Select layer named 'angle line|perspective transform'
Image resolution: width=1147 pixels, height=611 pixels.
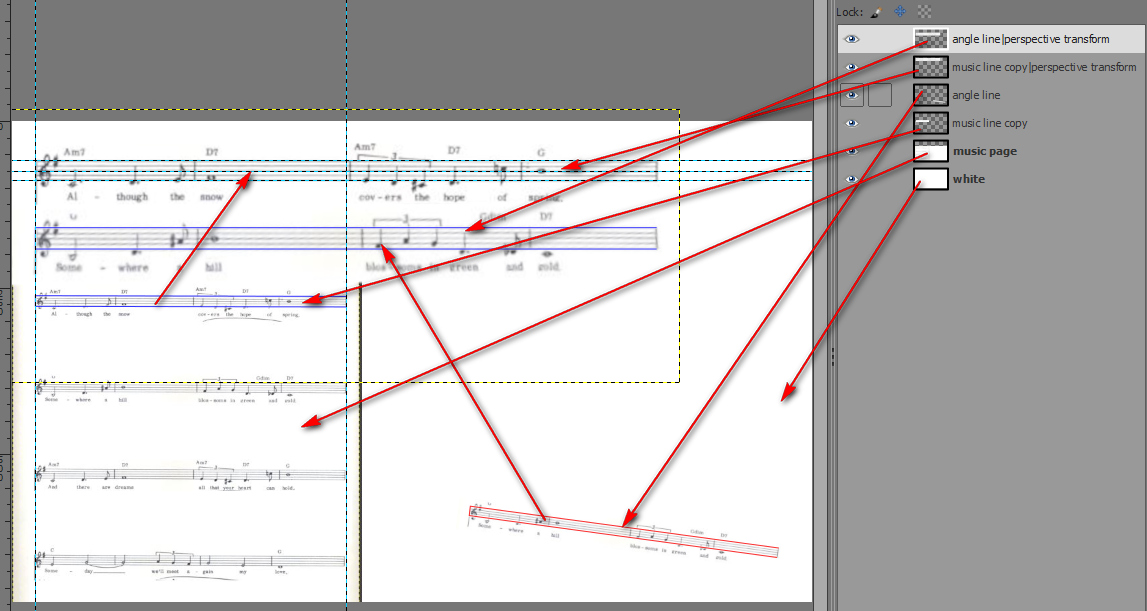1031,40
